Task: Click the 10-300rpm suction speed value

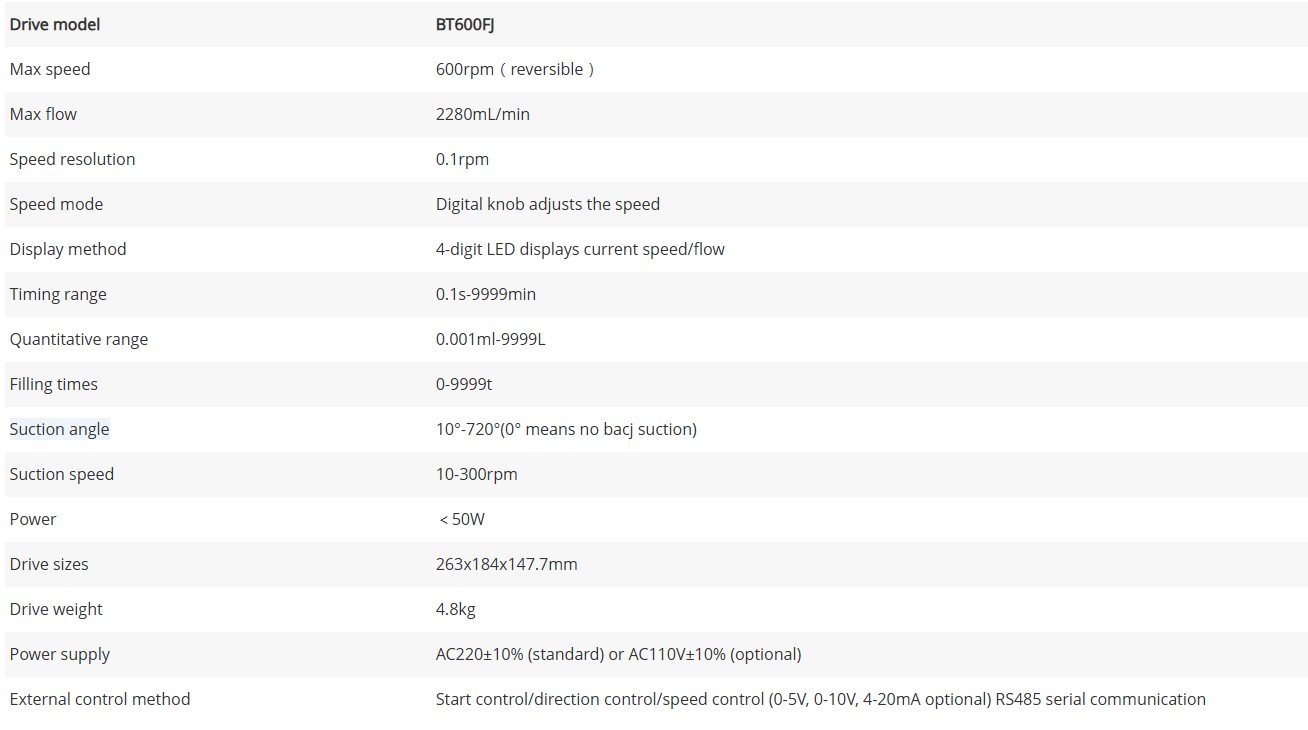Action: tap(477, 474)
